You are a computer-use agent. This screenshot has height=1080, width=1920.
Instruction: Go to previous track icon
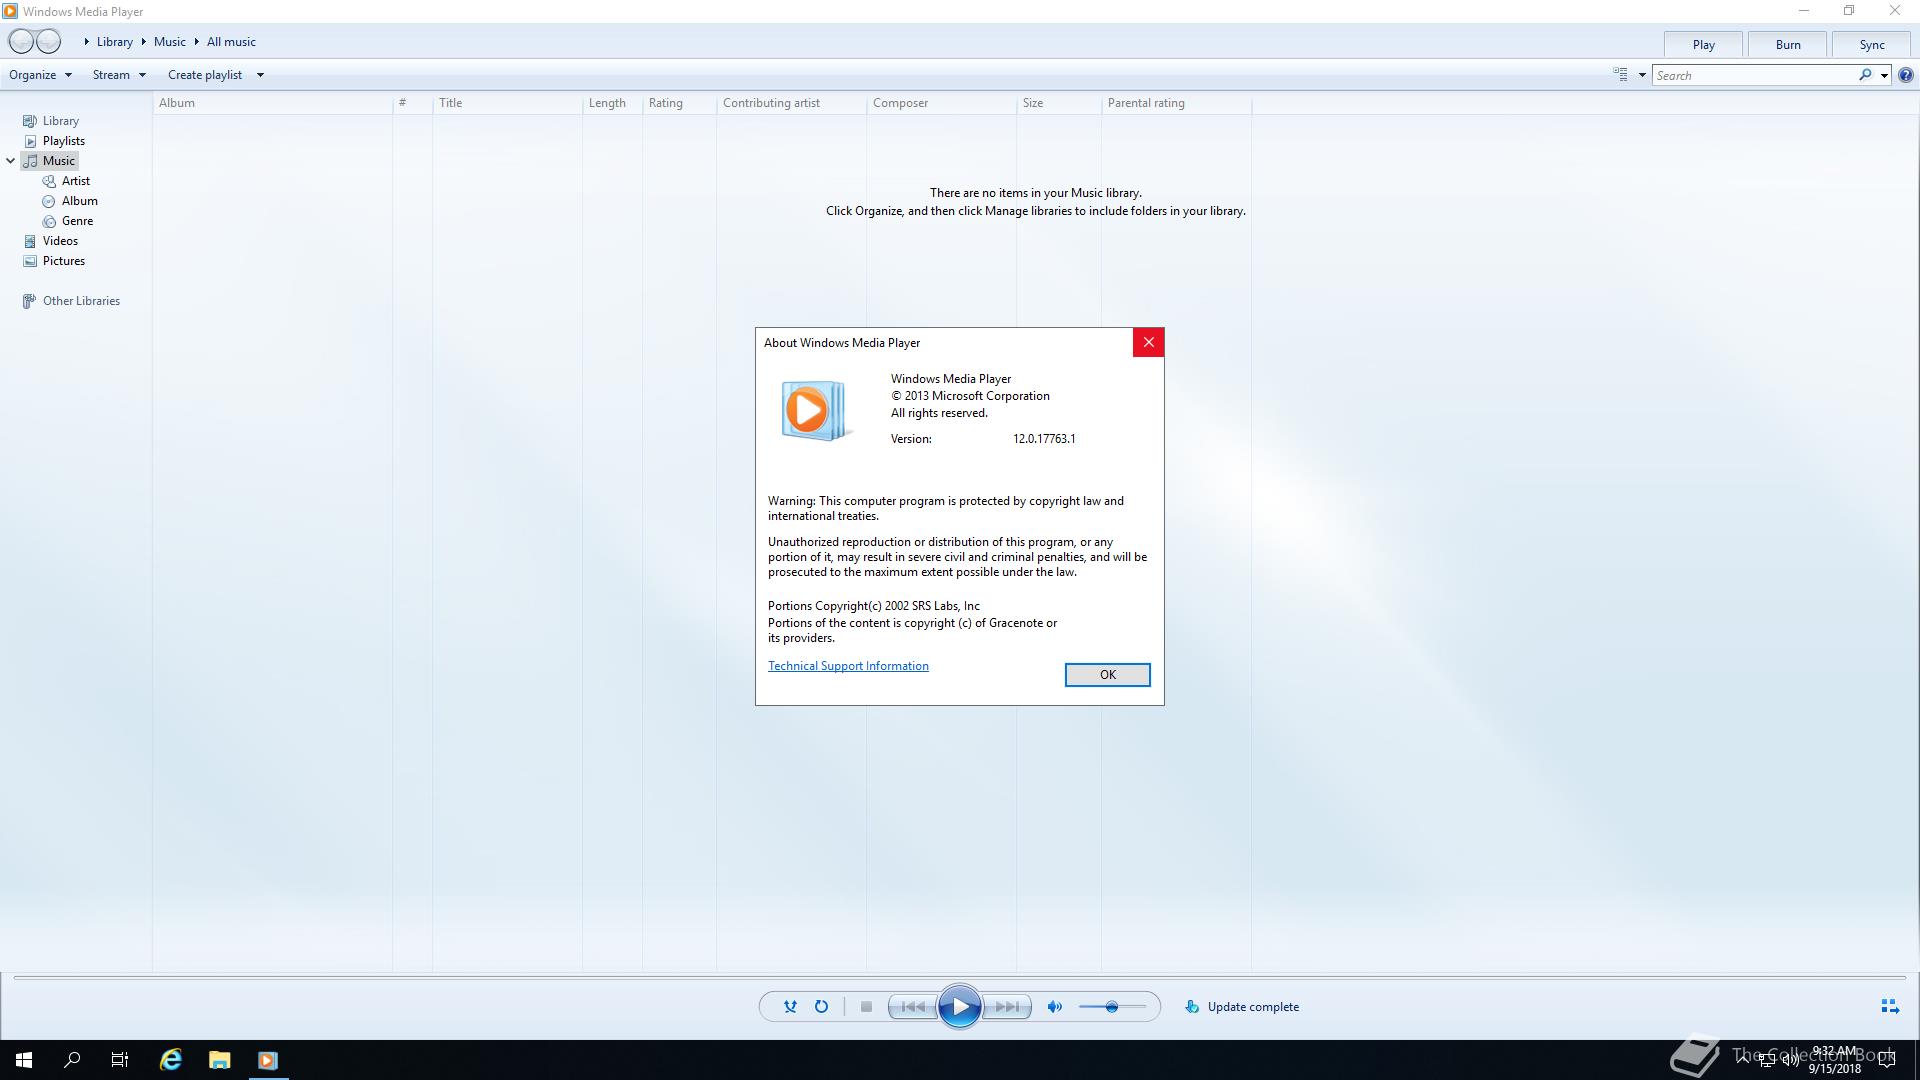(x=912, y=1007)
